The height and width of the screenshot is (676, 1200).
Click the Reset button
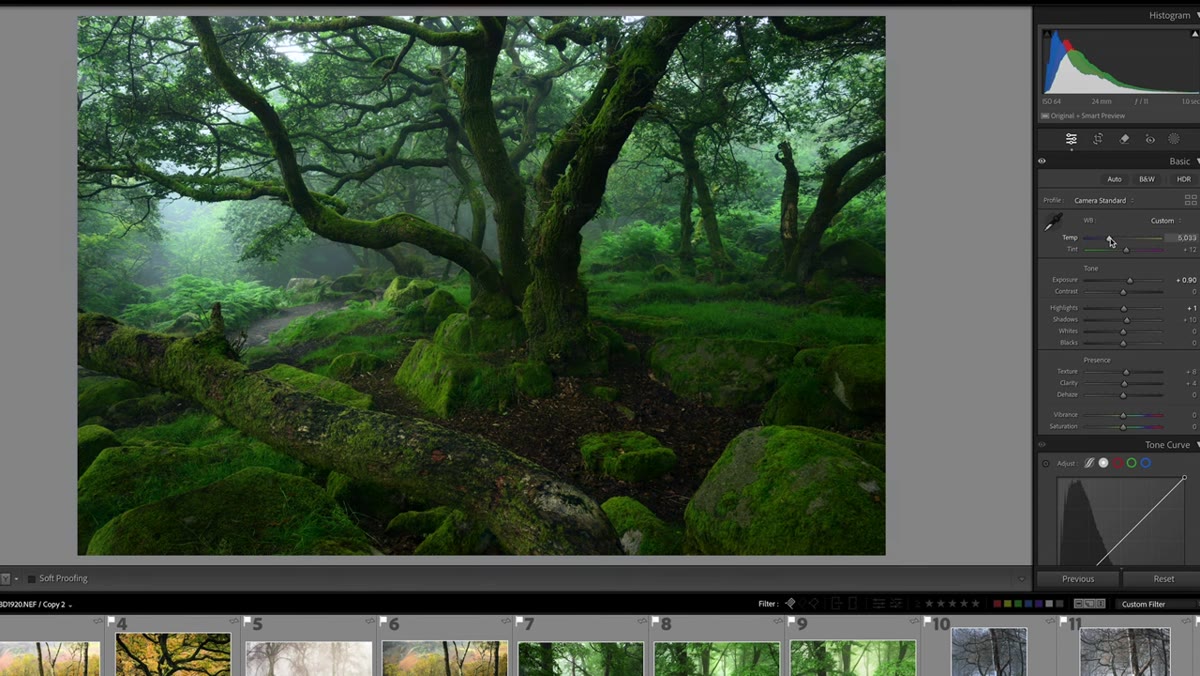click(x=1163, y=579)
